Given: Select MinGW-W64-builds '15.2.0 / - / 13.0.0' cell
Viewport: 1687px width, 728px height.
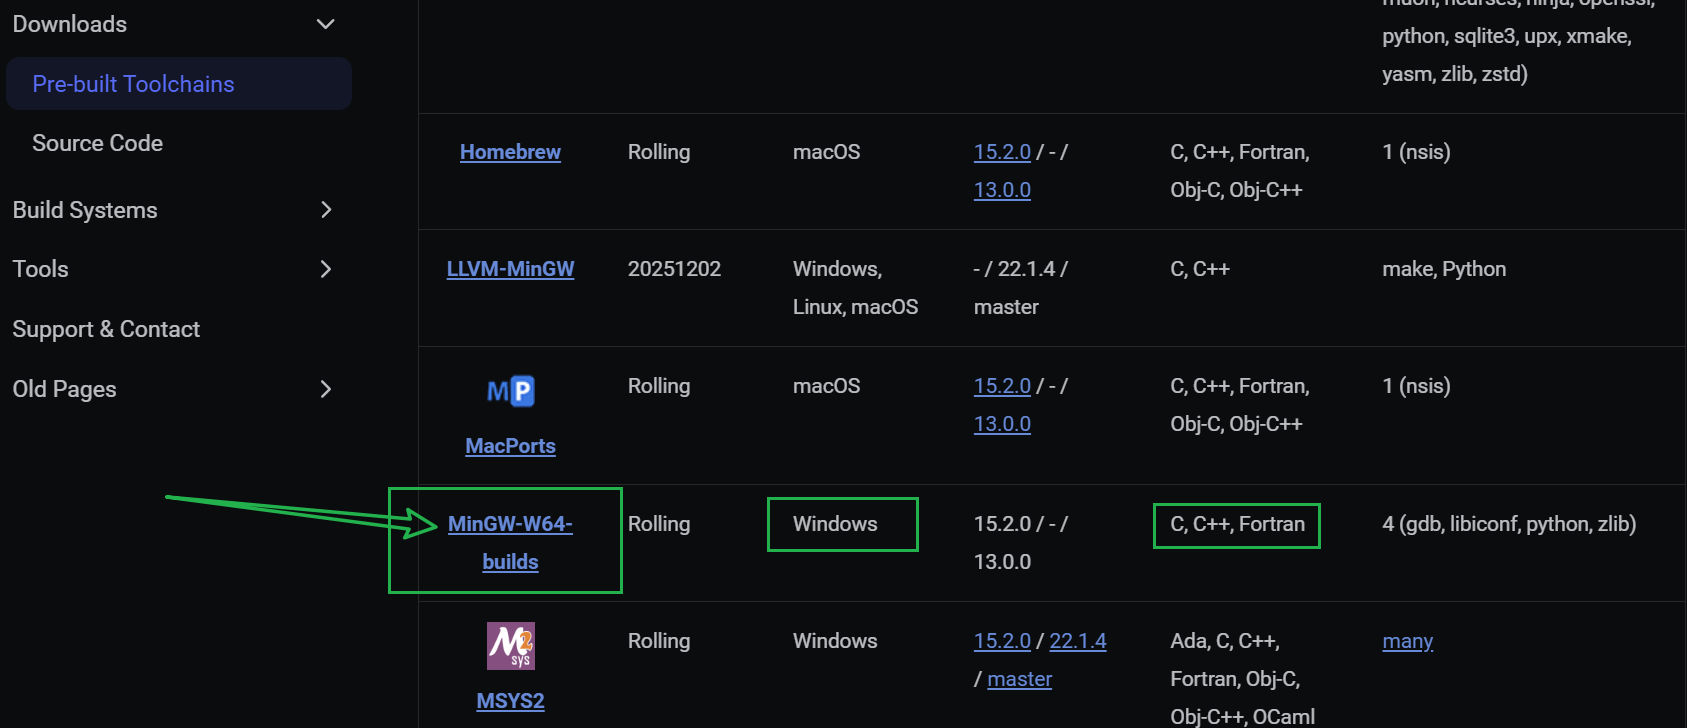Looking at the screenshot, I should click(x=1021, y=543).
